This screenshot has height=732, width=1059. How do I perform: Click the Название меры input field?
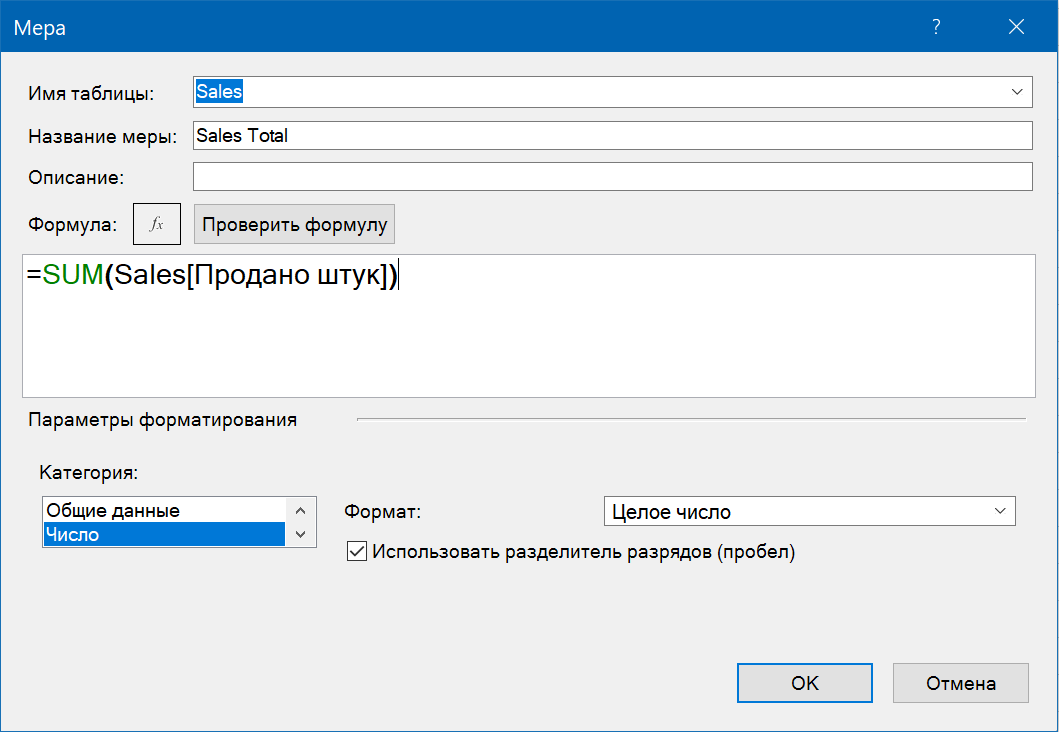613,136
